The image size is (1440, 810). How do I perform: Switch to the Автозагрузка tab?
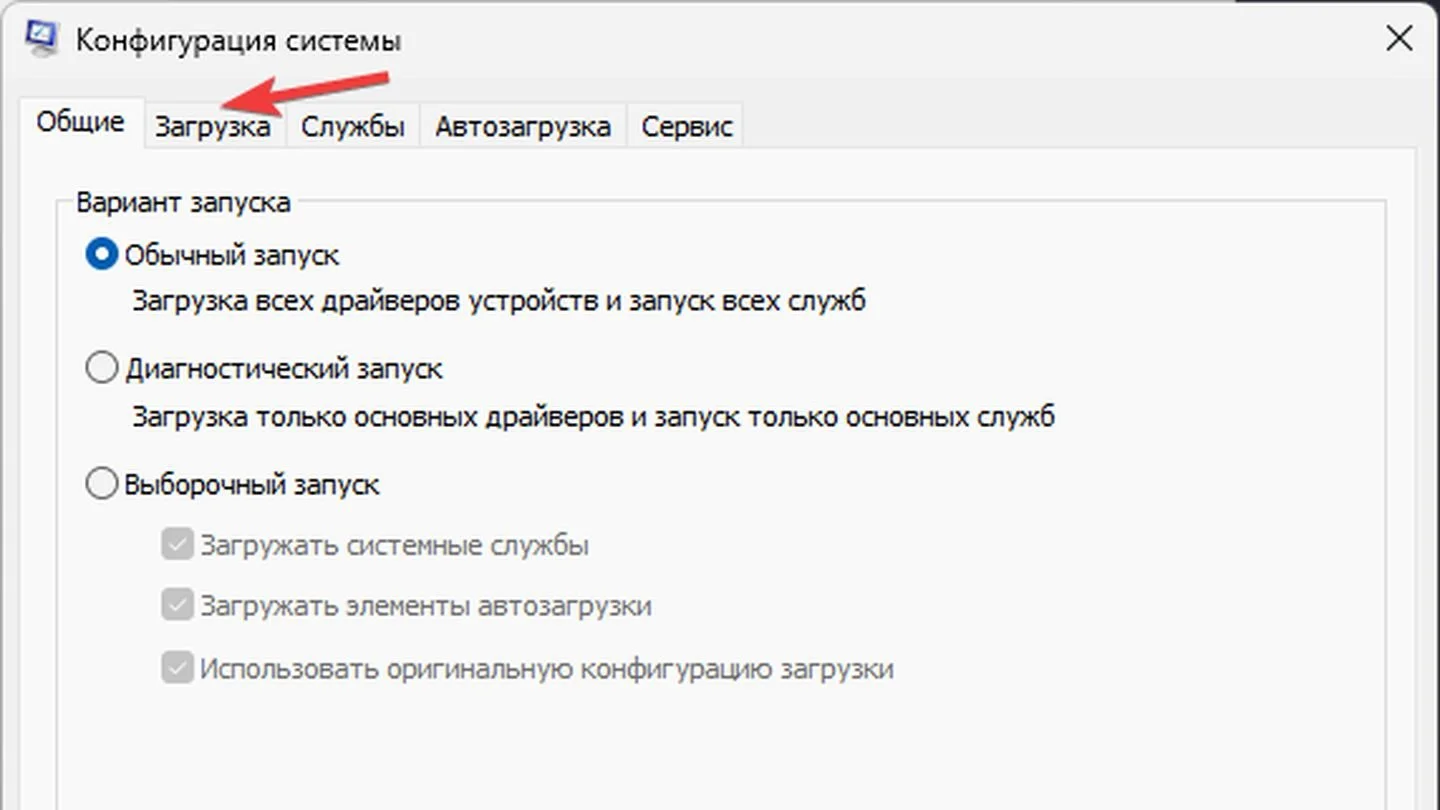[x=523, y=127]
